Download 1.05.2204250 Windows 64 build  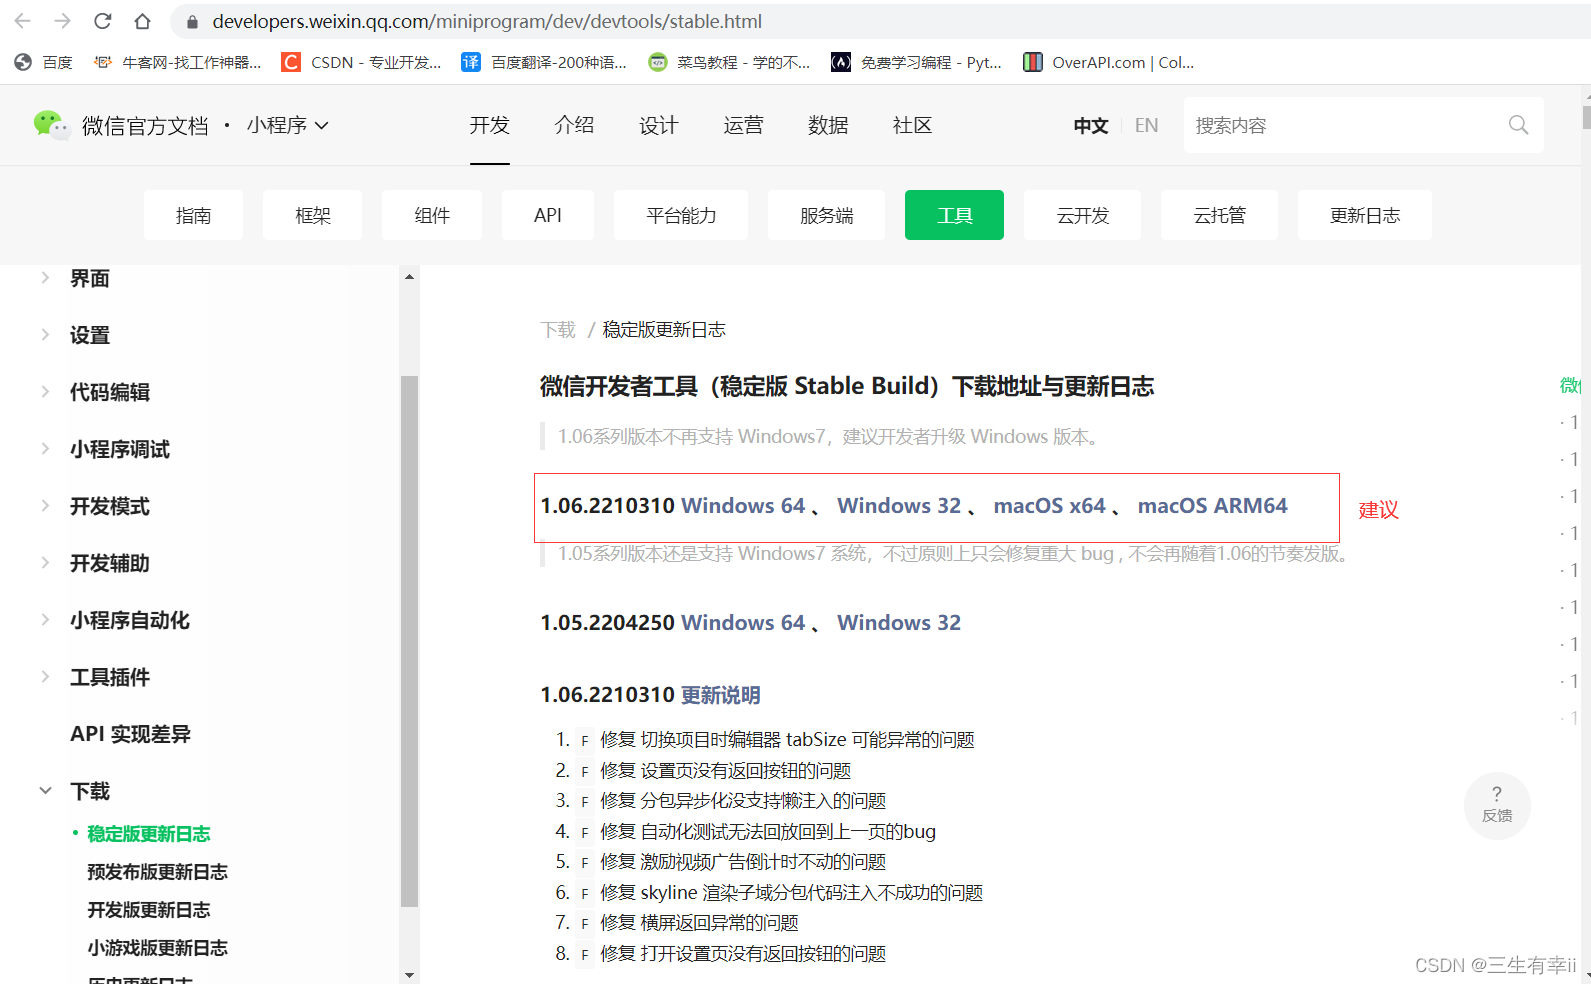point(743,623)
